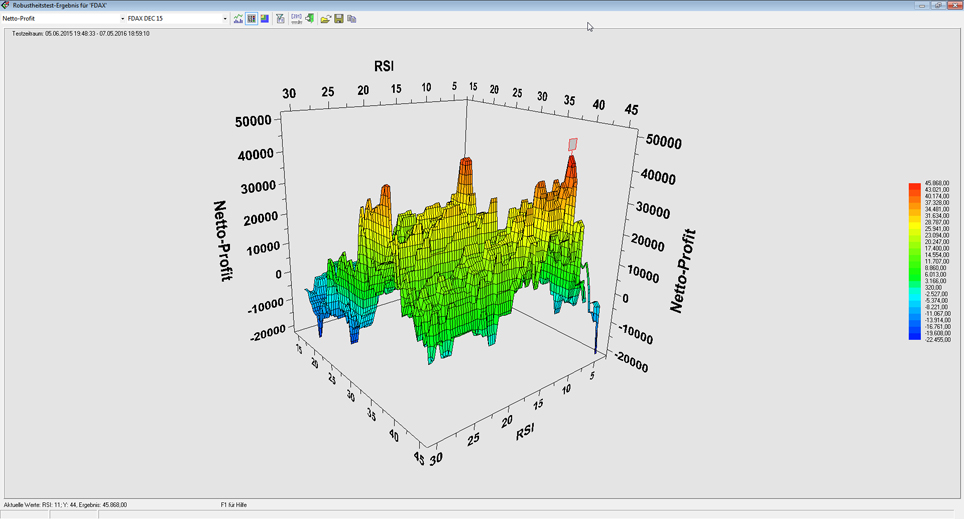This screenshot has height=519, width=964.
Task: Minimize the Robustheitstest-Ergebnis window
Action: click(922, 5)
